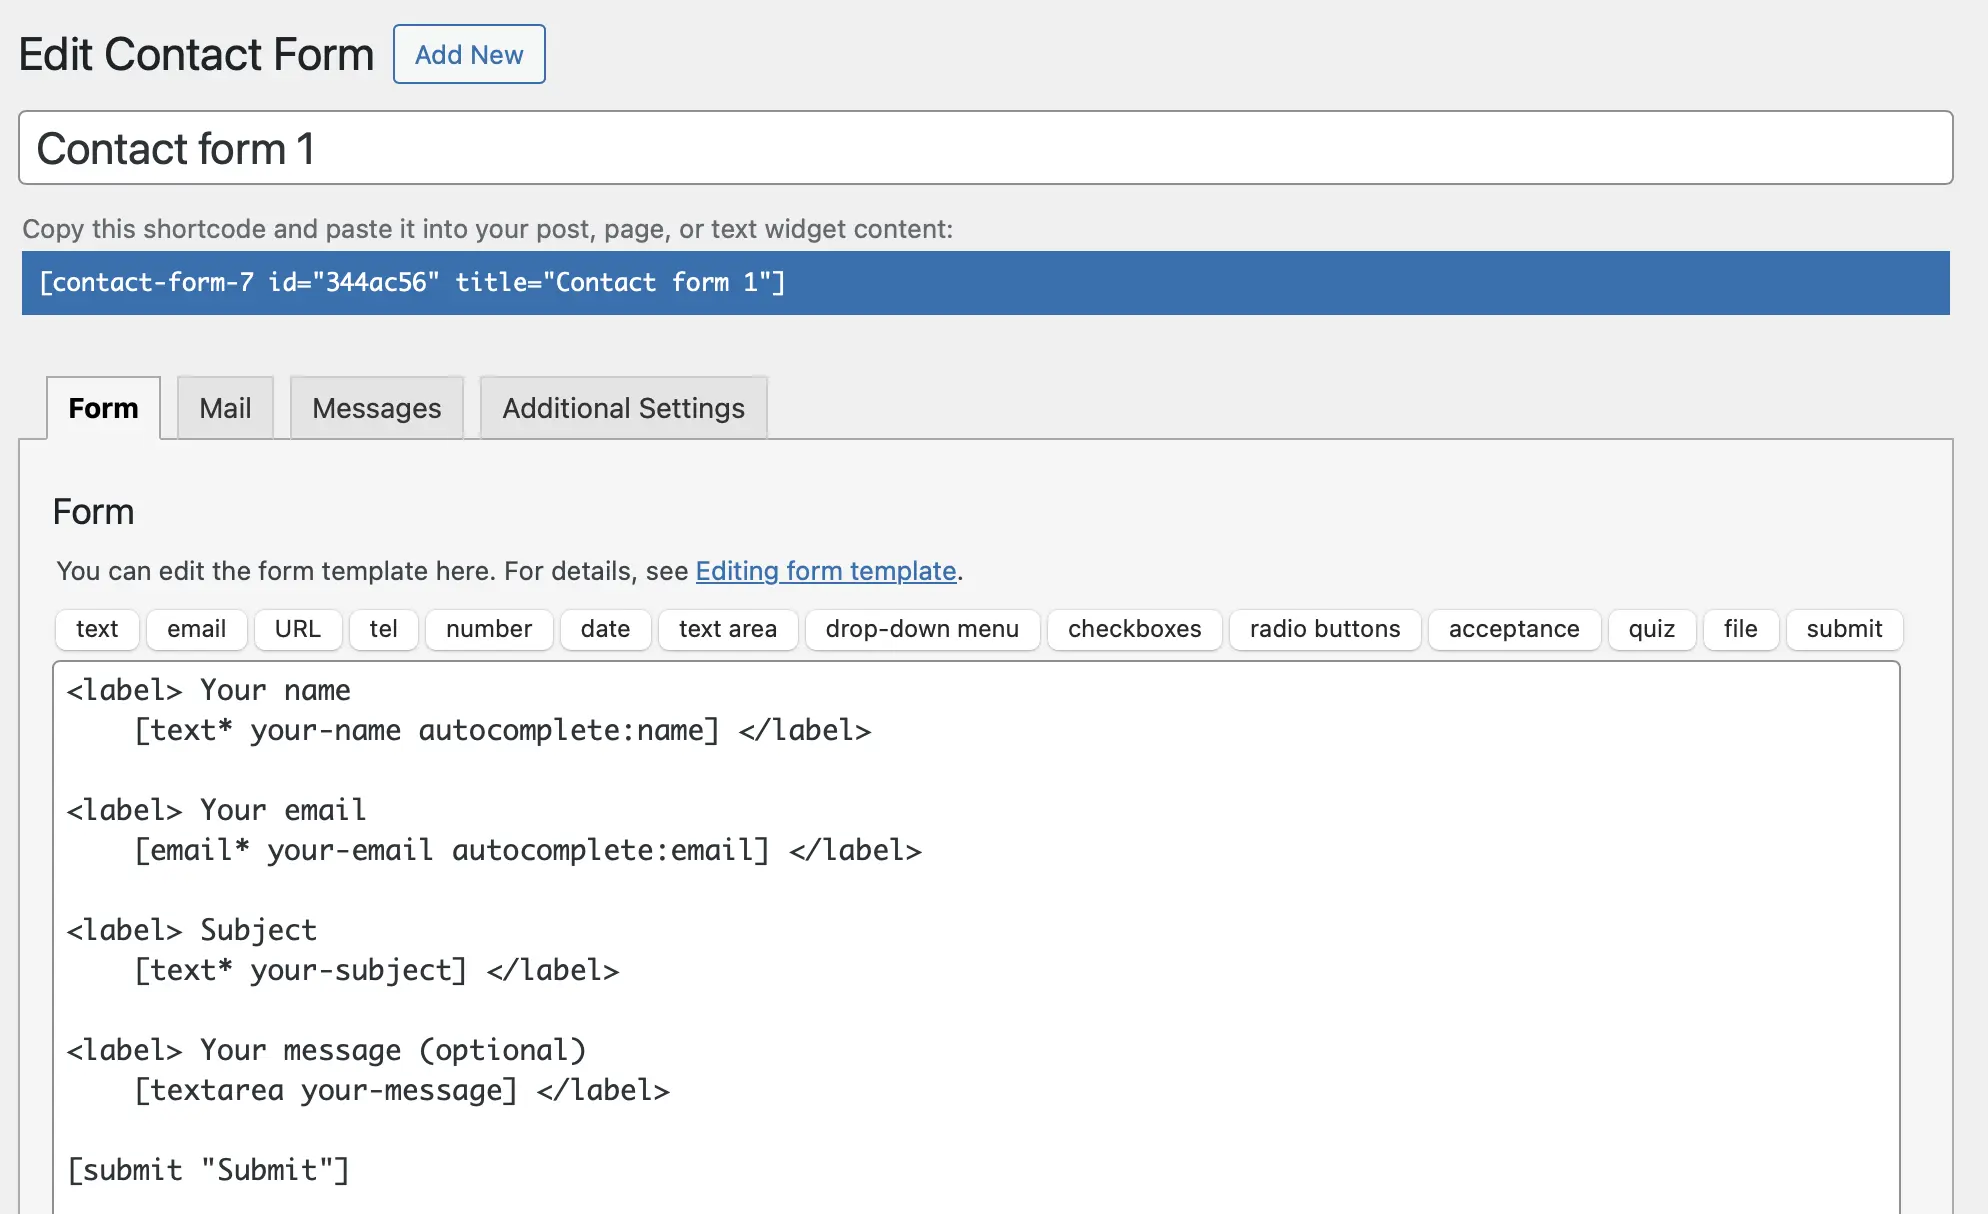Insert a file upload form-tag
1988x1214 pixels.
1740,629
